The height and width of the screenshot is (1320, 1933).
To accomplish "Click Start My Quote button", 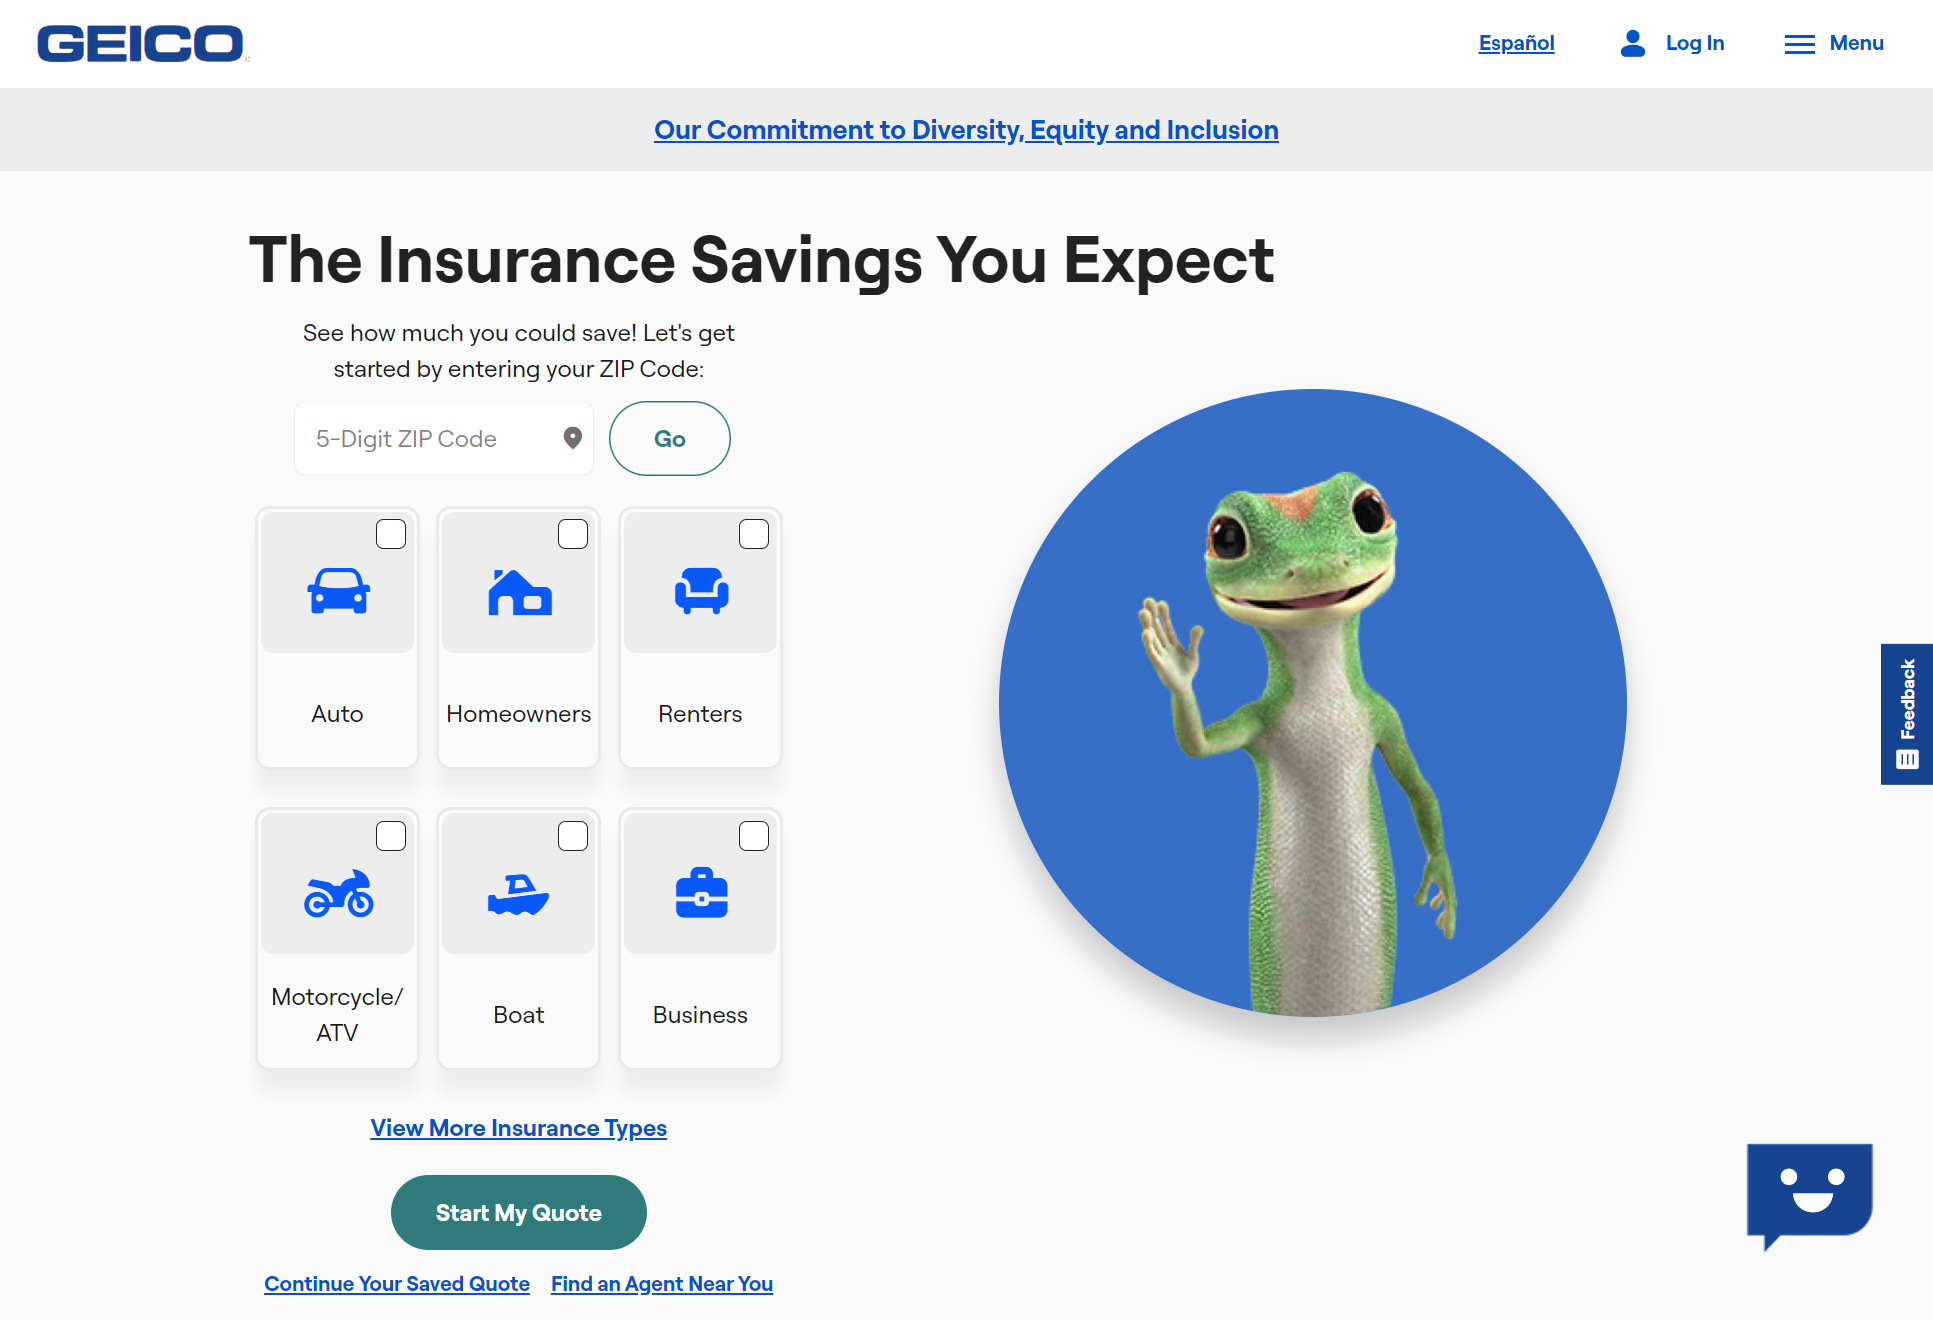I will (519, 1213).
